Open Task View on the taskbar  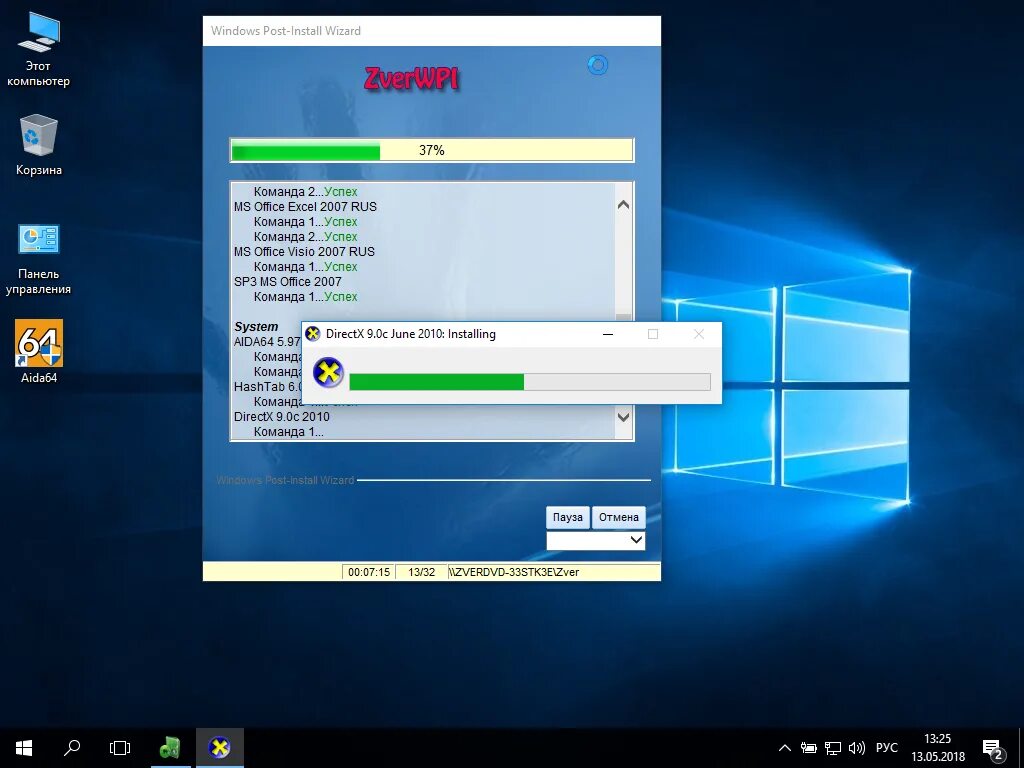click(x=120, y=748)
